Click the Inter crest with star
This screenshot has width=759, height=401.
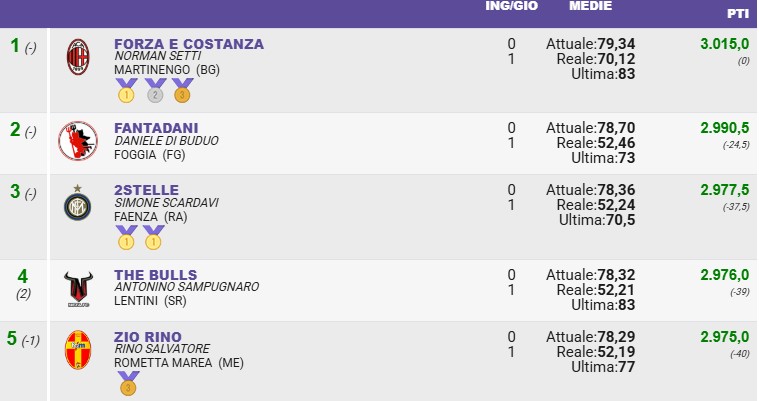[77, 202]
